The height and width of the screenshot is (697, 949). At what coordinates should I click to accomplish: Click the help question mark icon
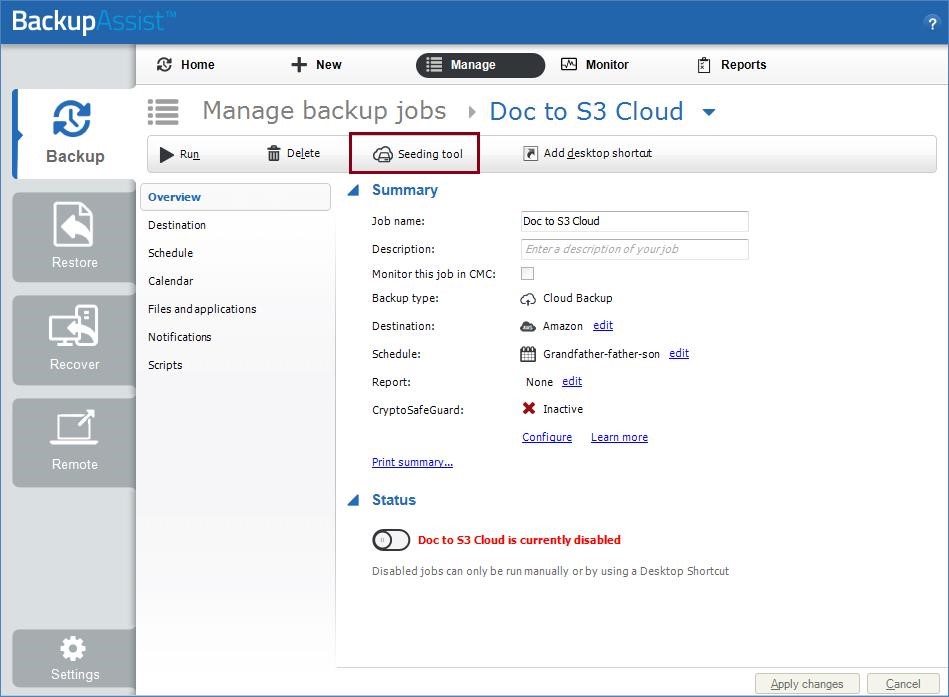[x=932, y=24]
